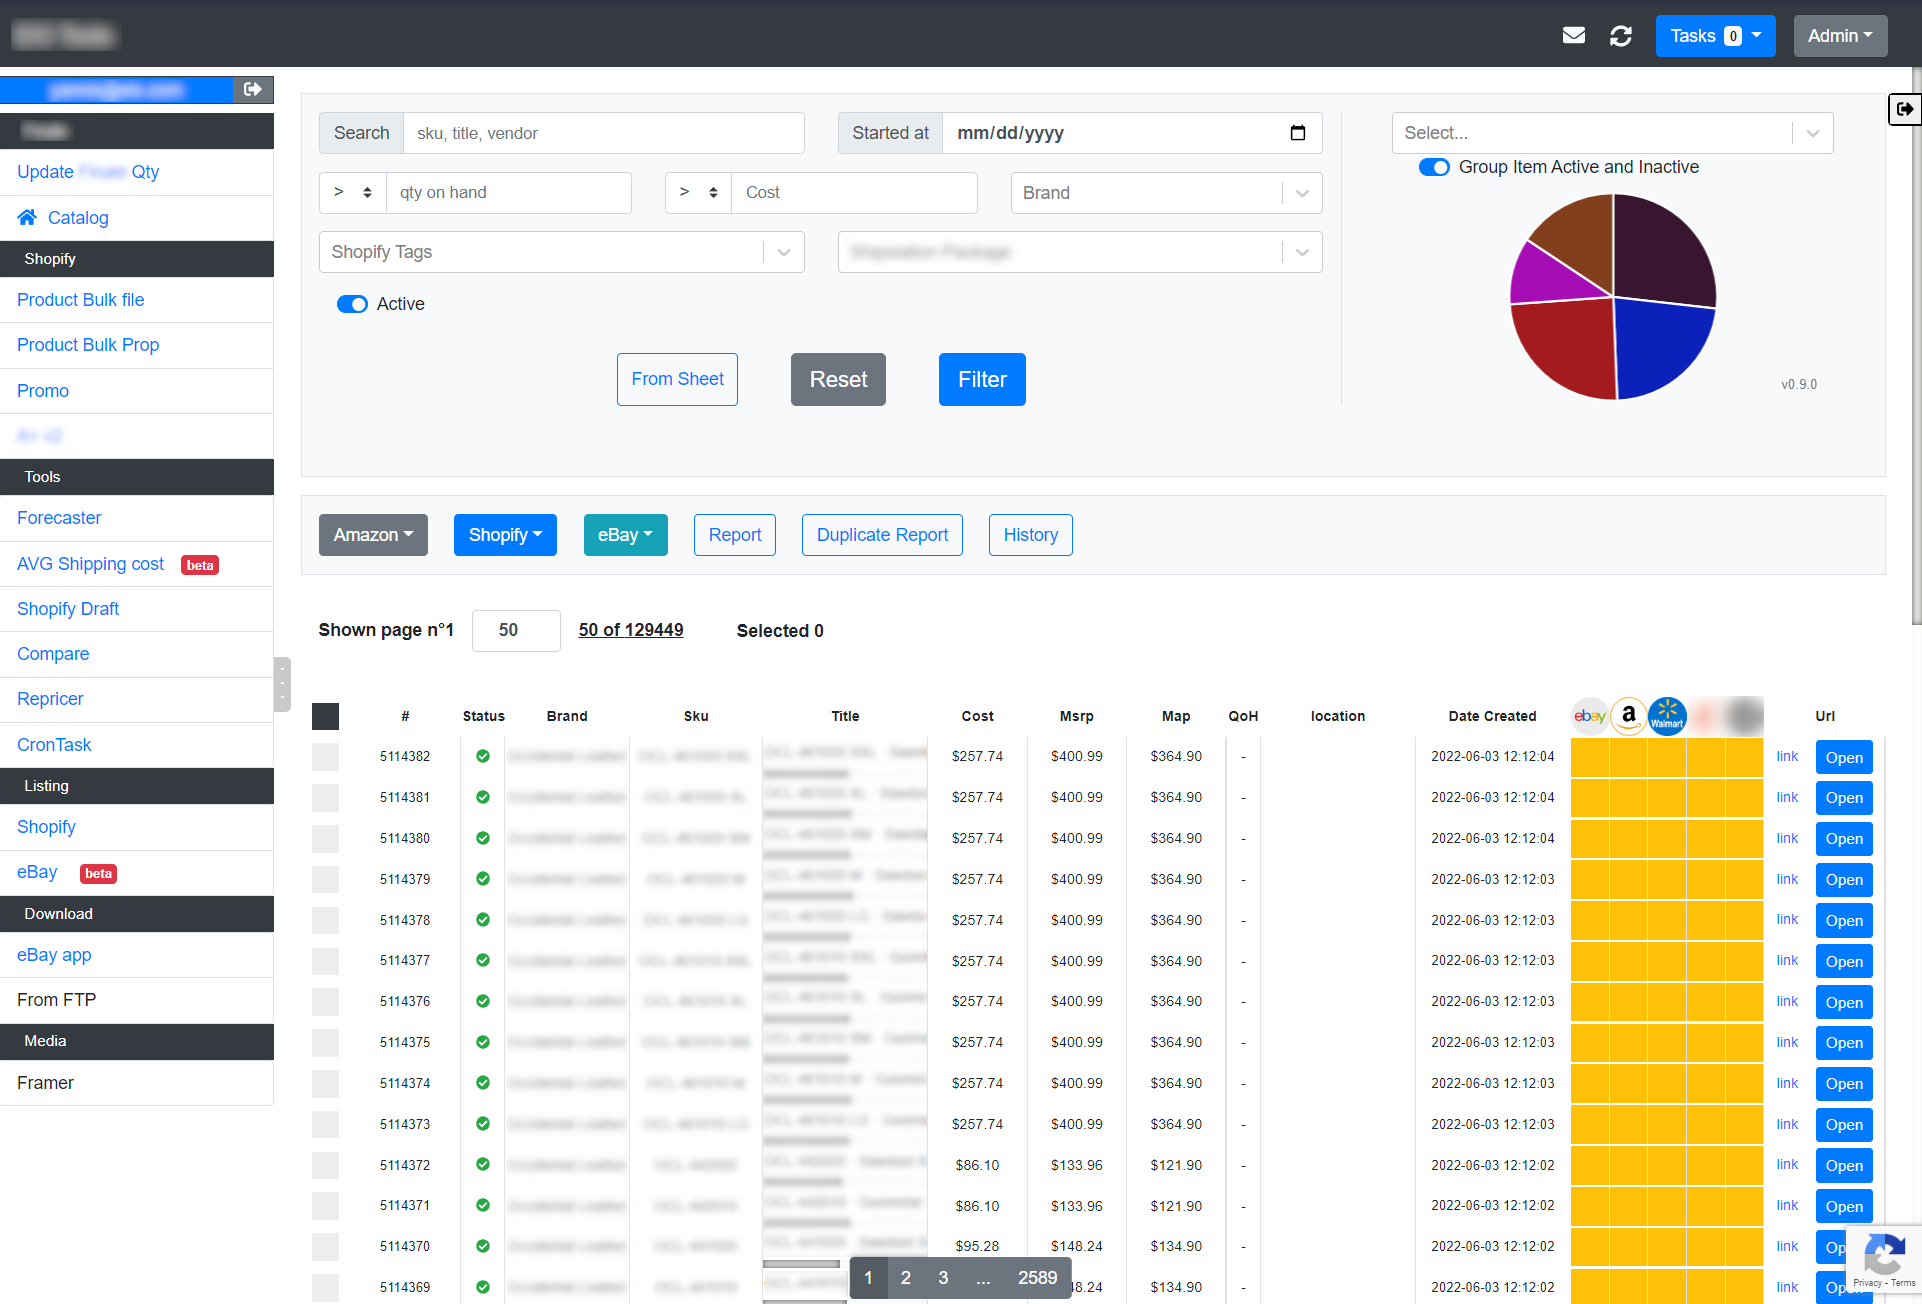Screen dimensions: 1922x1304
Task: Open the Admin dropdown menu
Action: [1840, 36]
